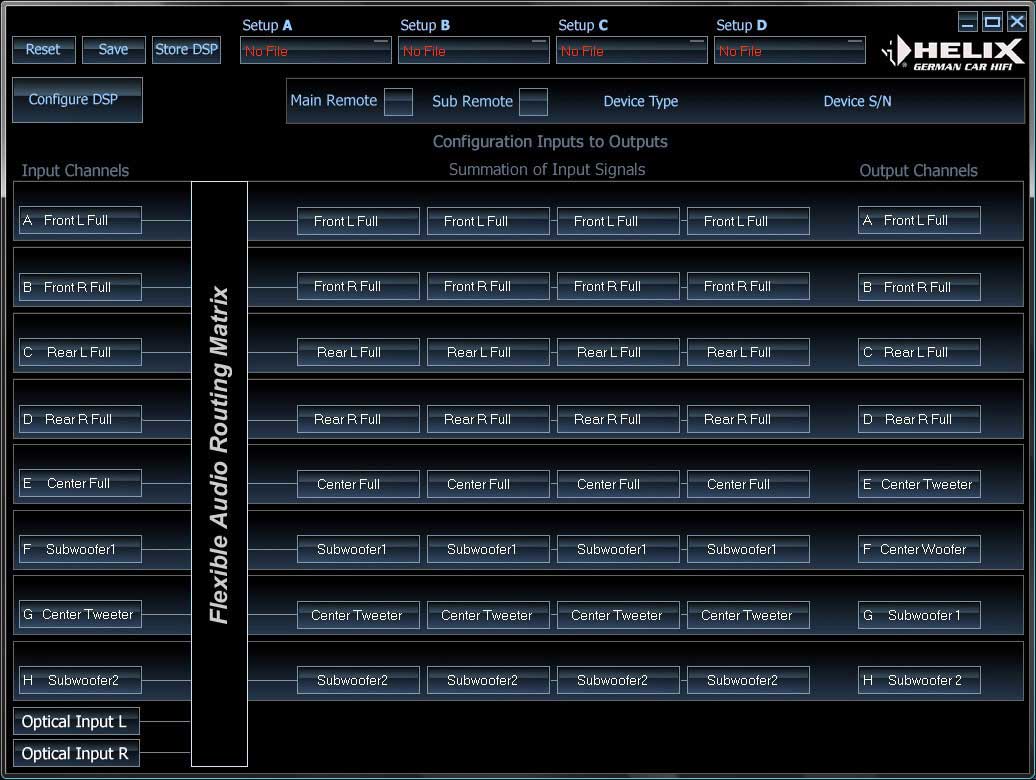1036x780 pixels.
Task: Click Optical Input L
Action: [x=76, y=722]
